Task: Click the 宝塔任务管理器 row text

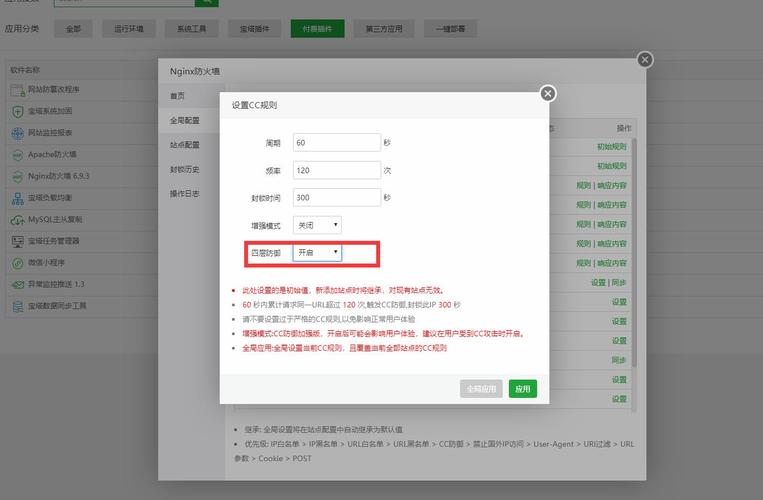Action: tap(54, 241)
